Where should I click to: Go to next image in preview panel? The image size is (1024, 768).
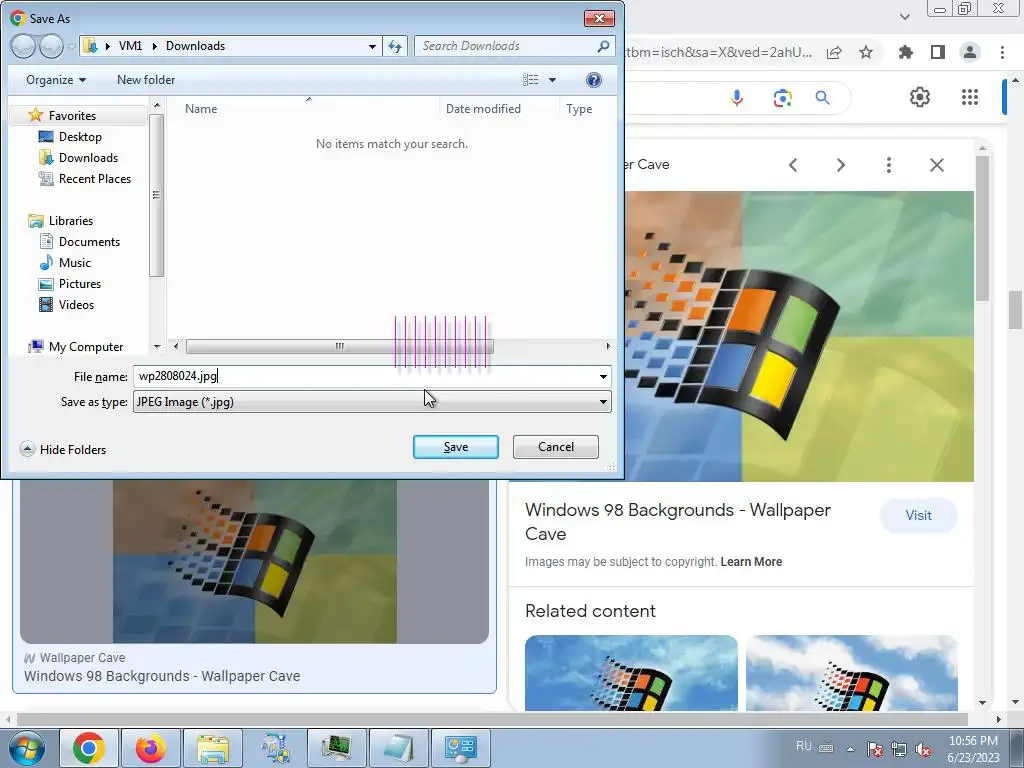840,165
